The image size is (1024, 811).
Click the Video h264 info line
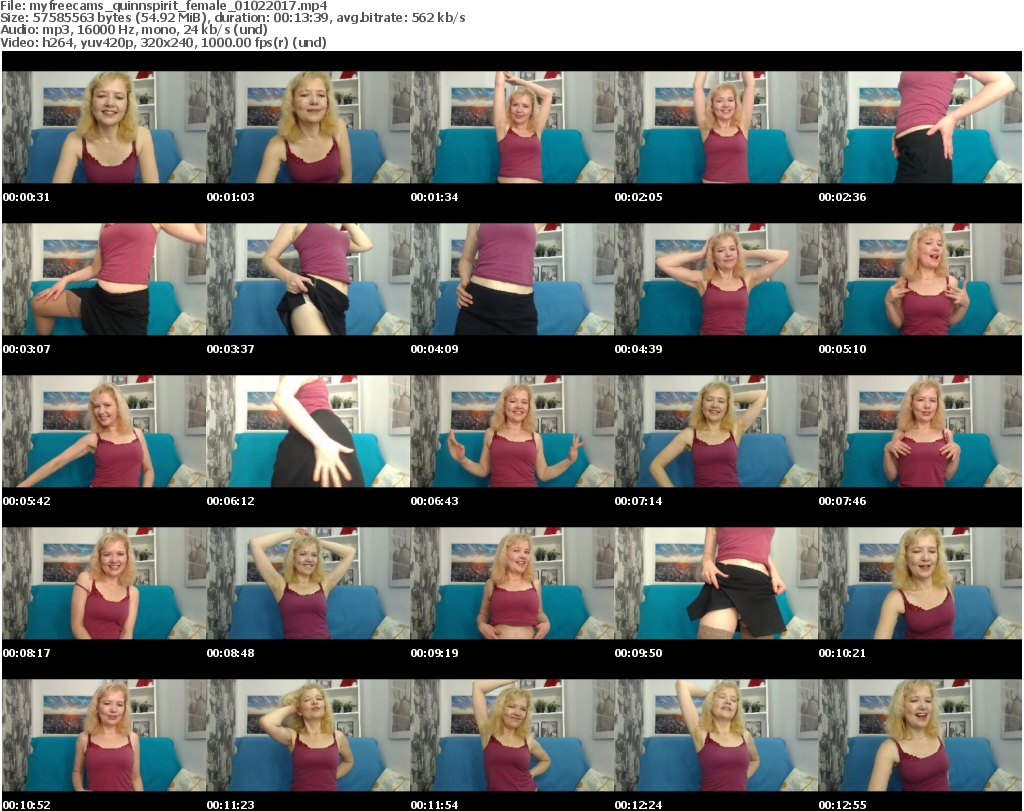point(163,42)
